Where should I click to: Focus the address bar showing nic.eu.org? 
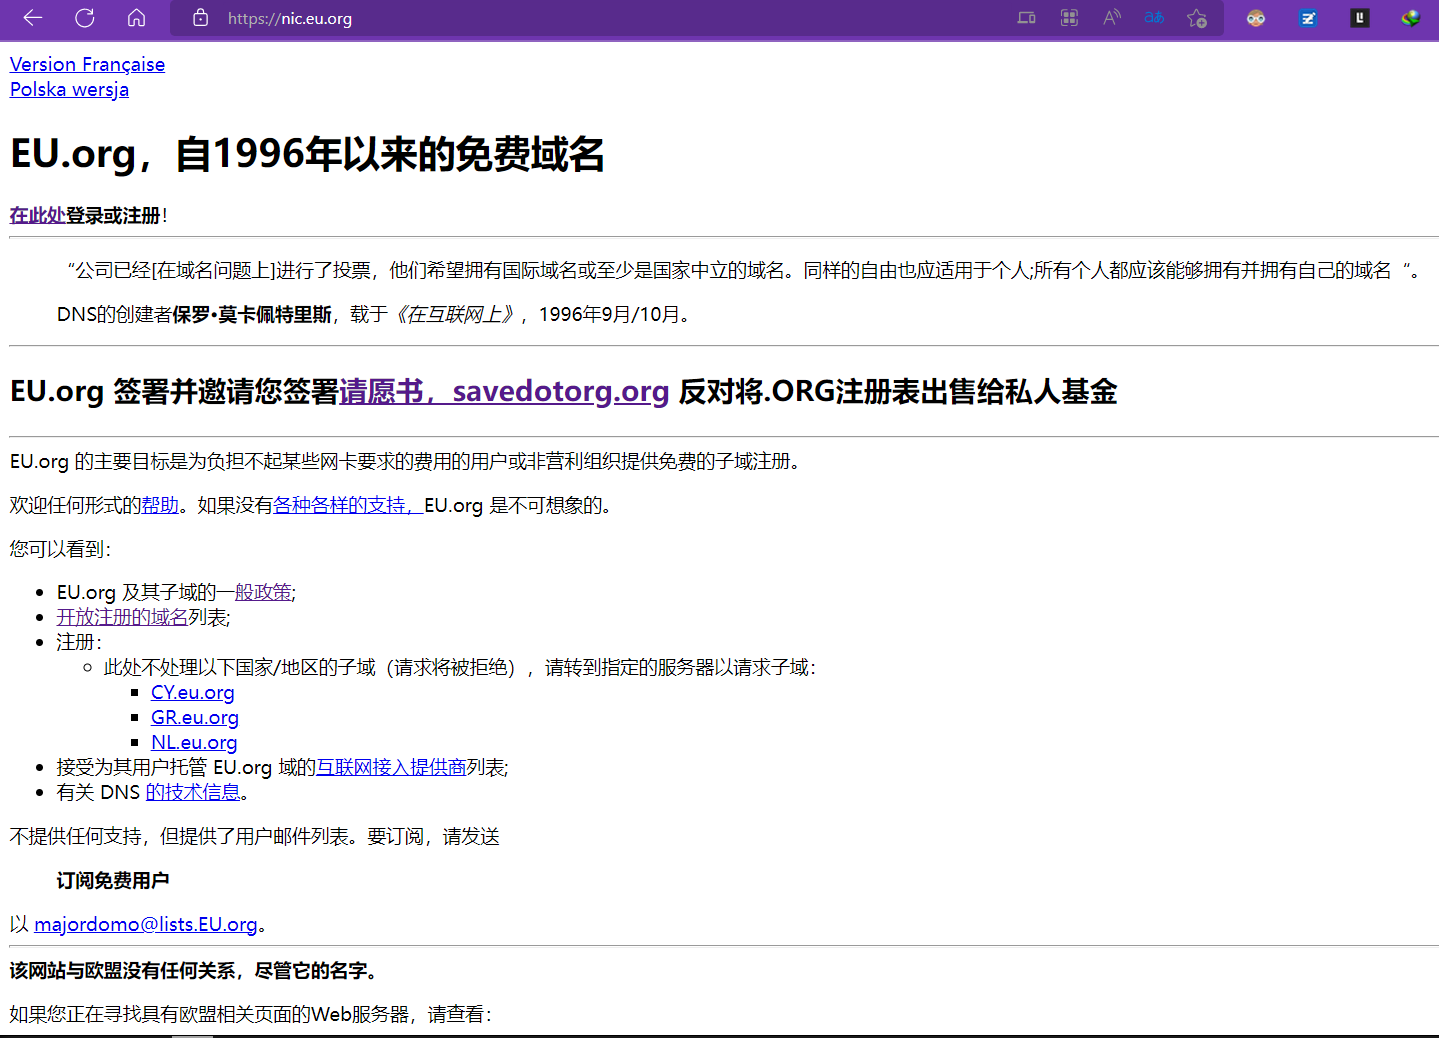(600, 18)
